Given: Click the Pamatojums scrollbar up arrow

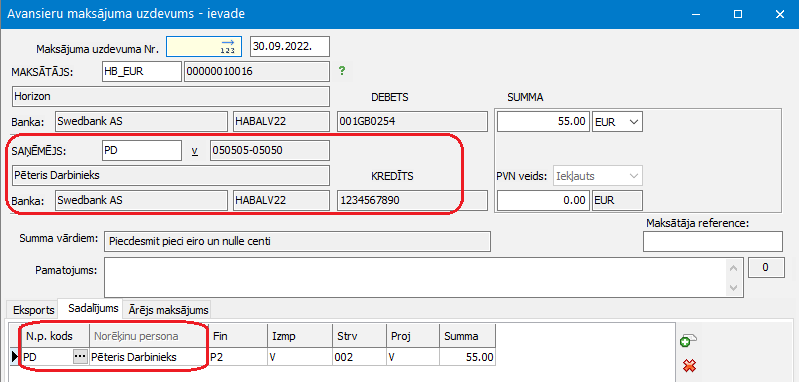Looking at the screenshot, I should point(734,268).
